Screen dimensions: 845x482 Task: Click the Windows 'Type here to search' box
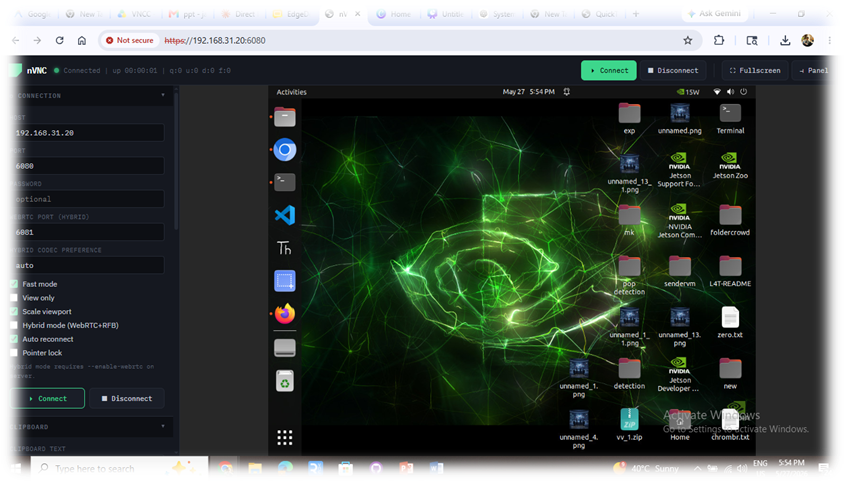120,468
